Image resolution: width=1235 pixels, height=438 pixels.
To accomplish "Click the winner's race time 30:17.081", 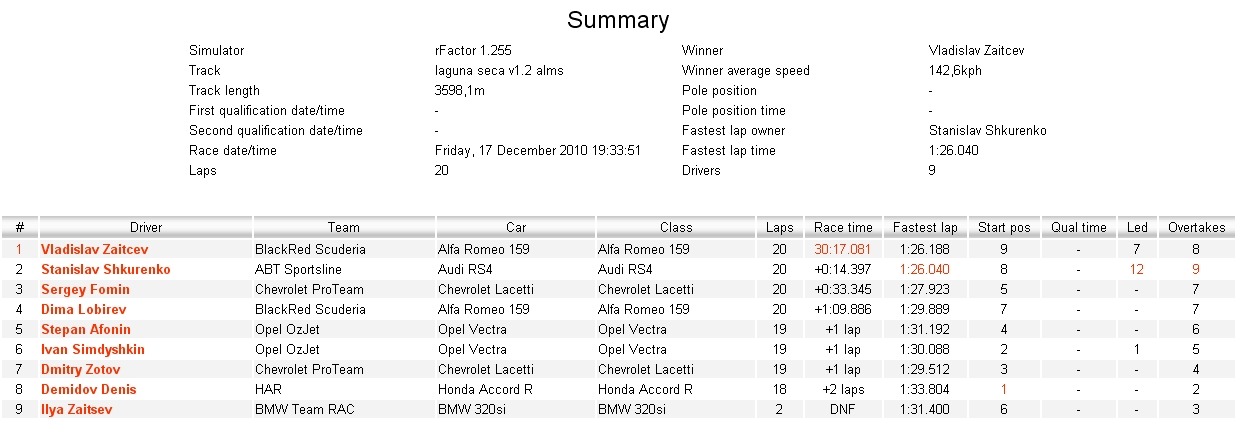I will 843,249.
